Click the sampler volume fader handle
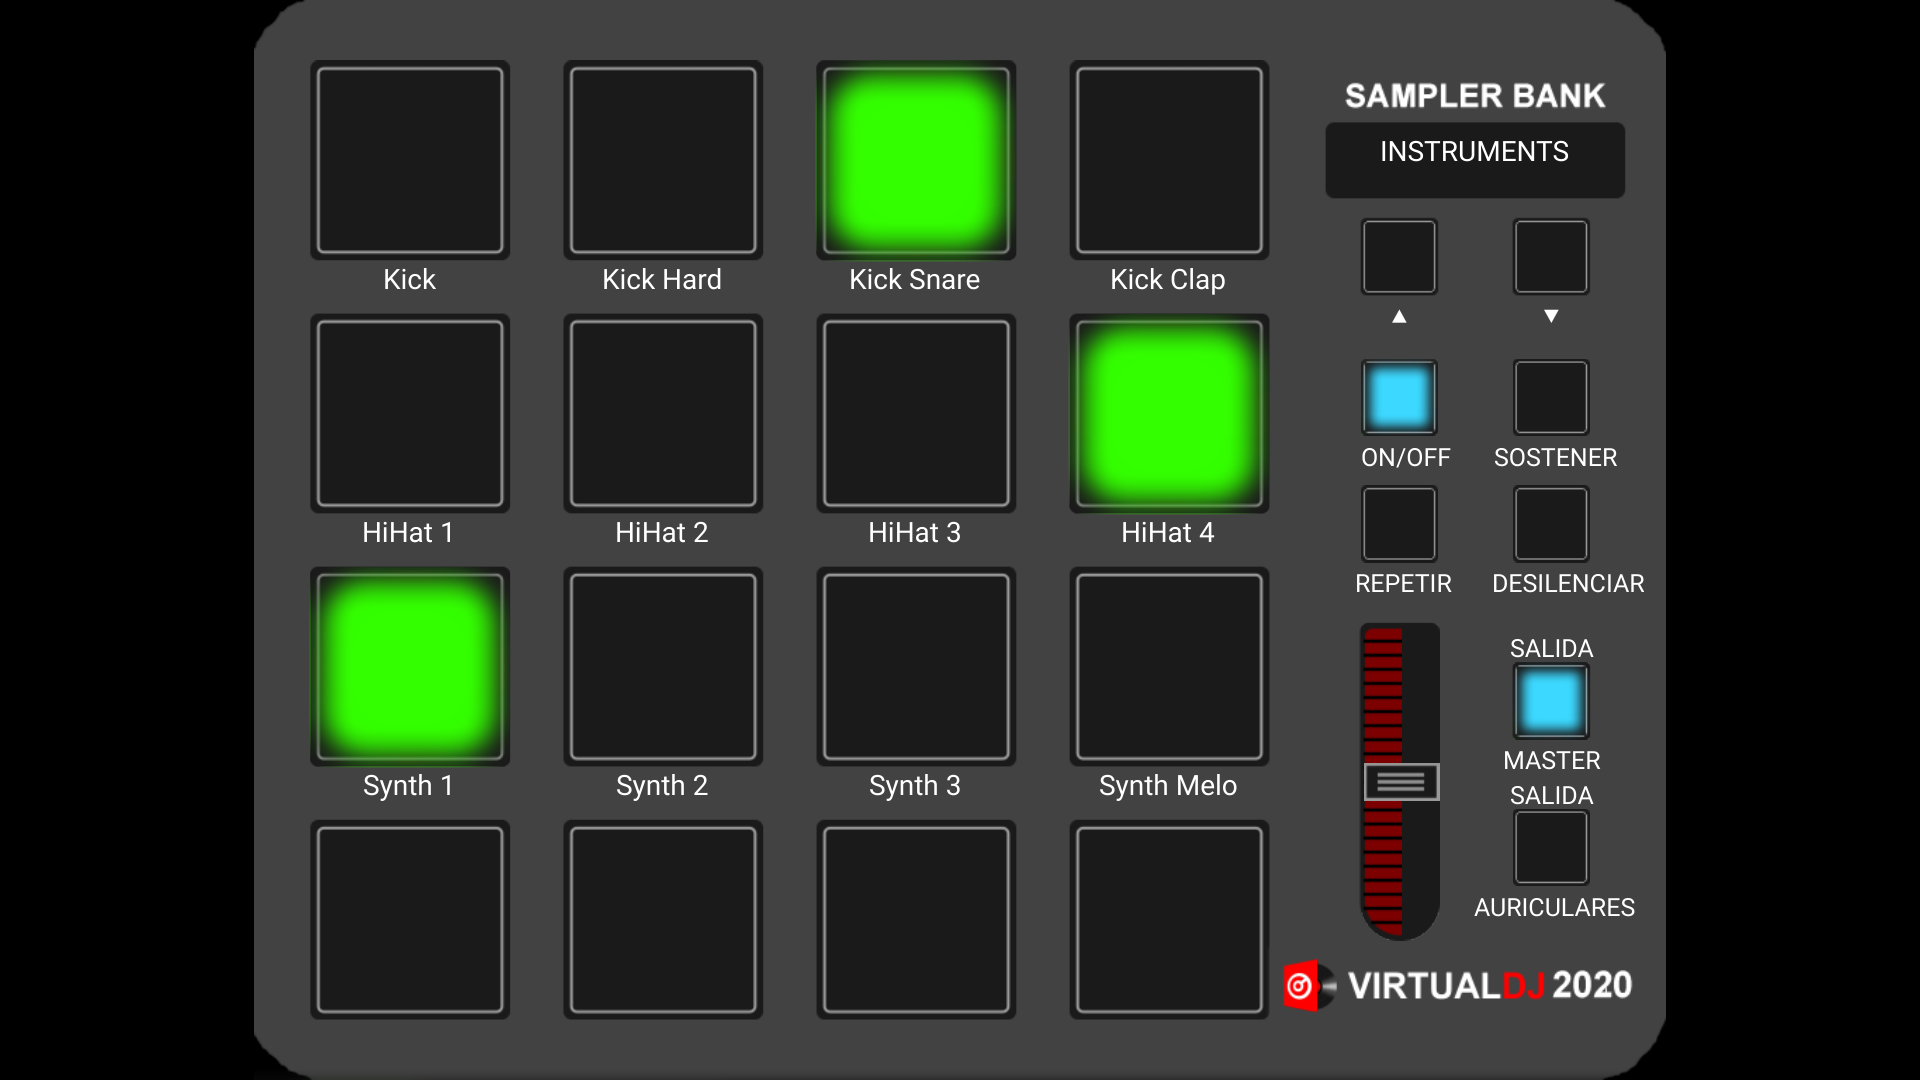 click(x=1401, y=782)
